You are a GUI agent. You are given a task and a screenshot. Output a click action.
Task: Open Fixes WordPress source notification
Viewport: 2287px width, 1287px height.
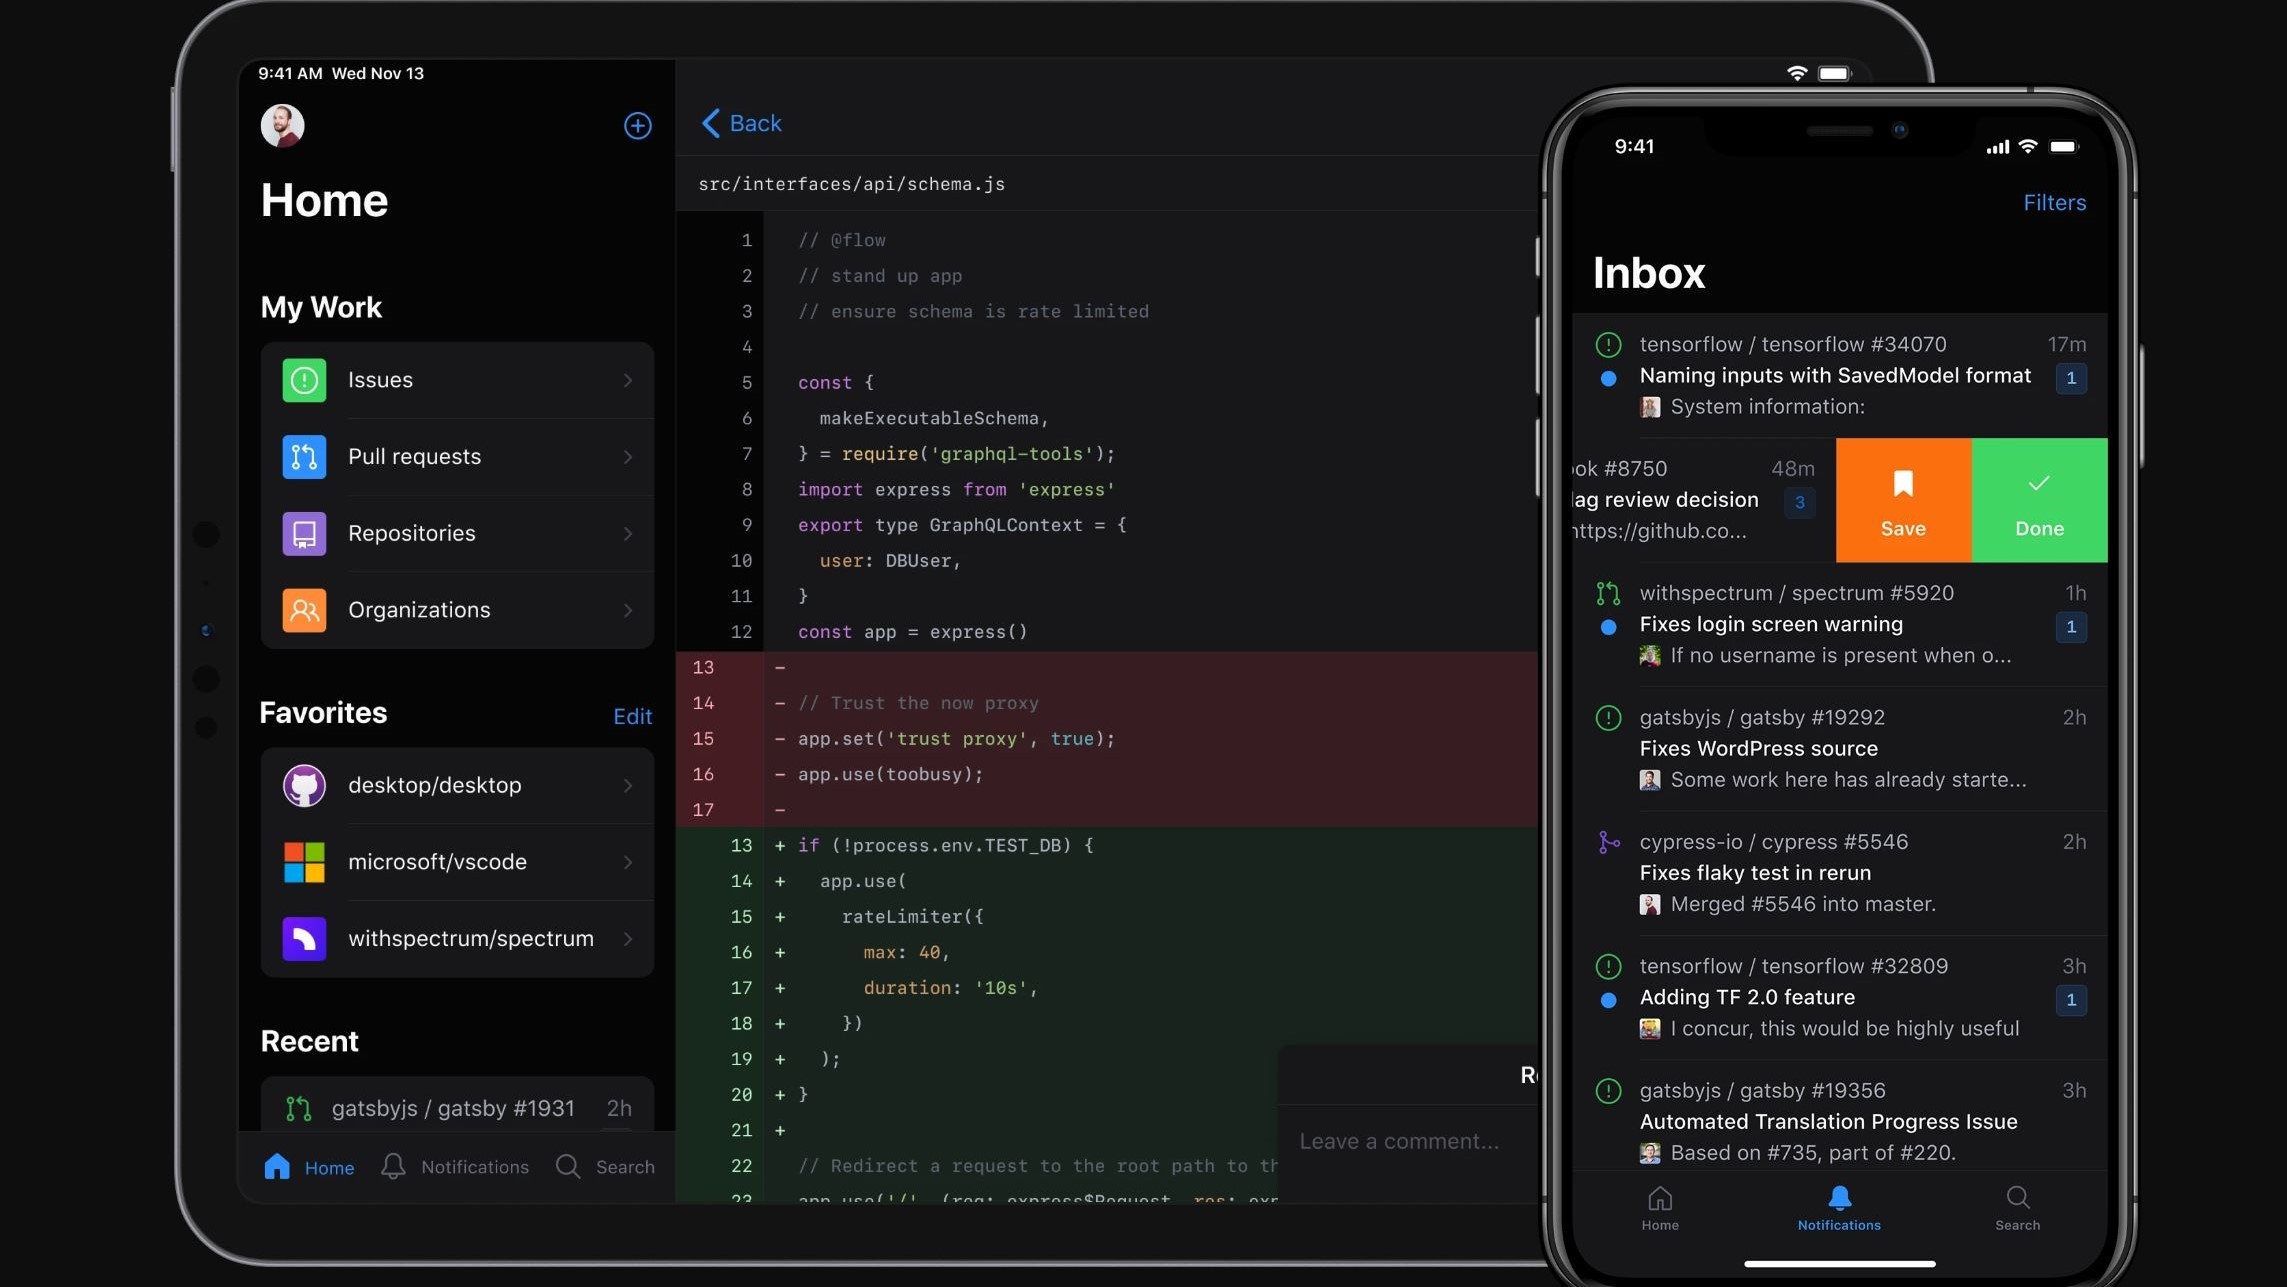coord(1840,749)
